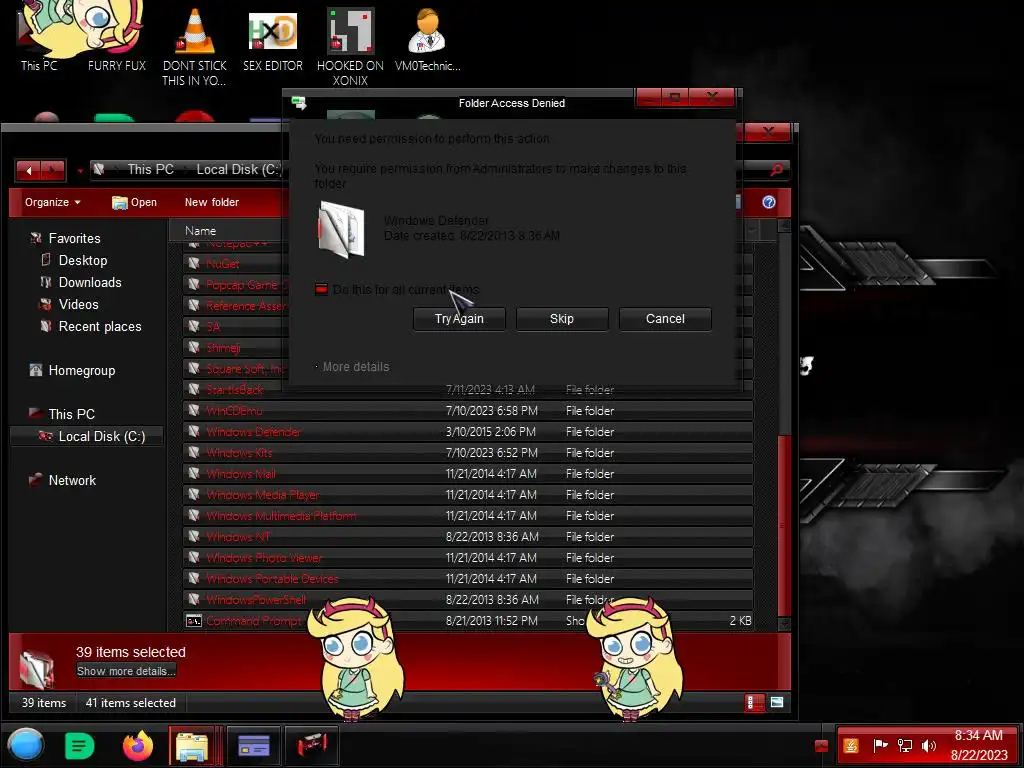Click the Start orb button
Viewport: 1024px width, 768px height.
[x=25, y=745]
